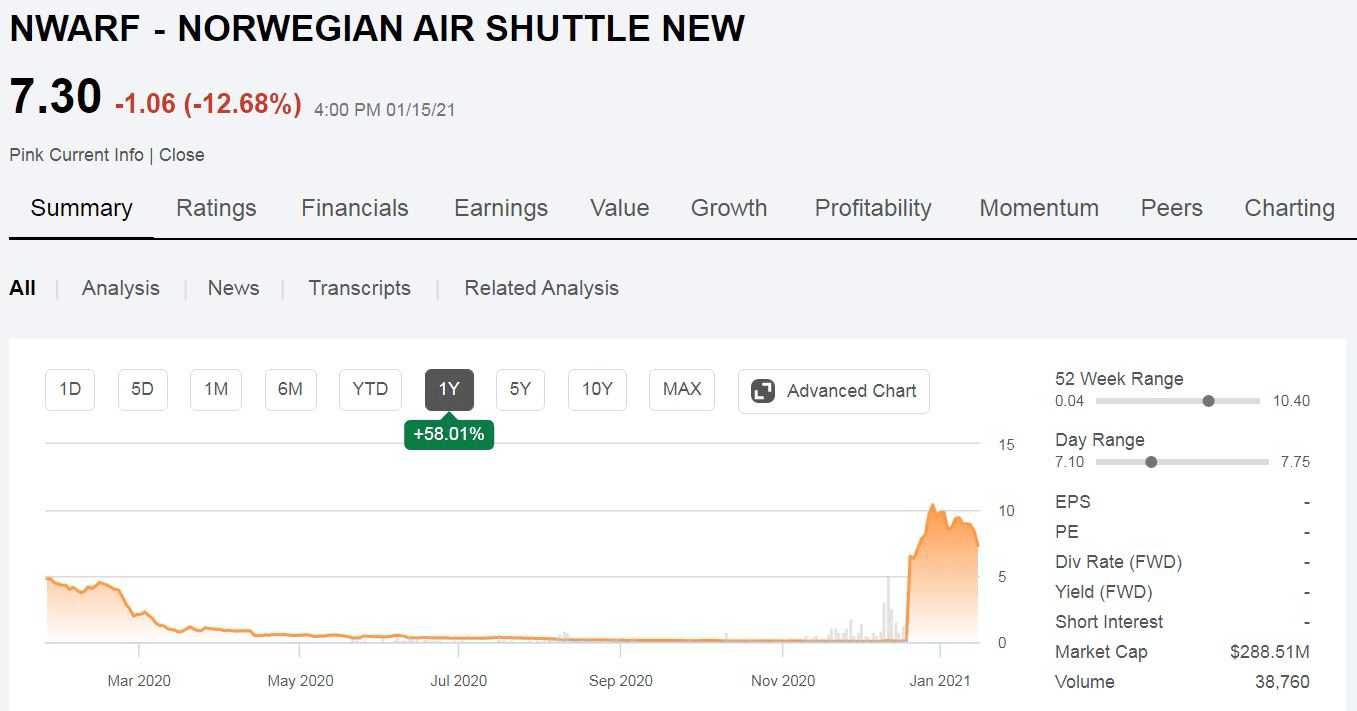The height and width of the screenshot is (711, 1357).
Task: Set chart range to YTD
Action: pos(370,390)
